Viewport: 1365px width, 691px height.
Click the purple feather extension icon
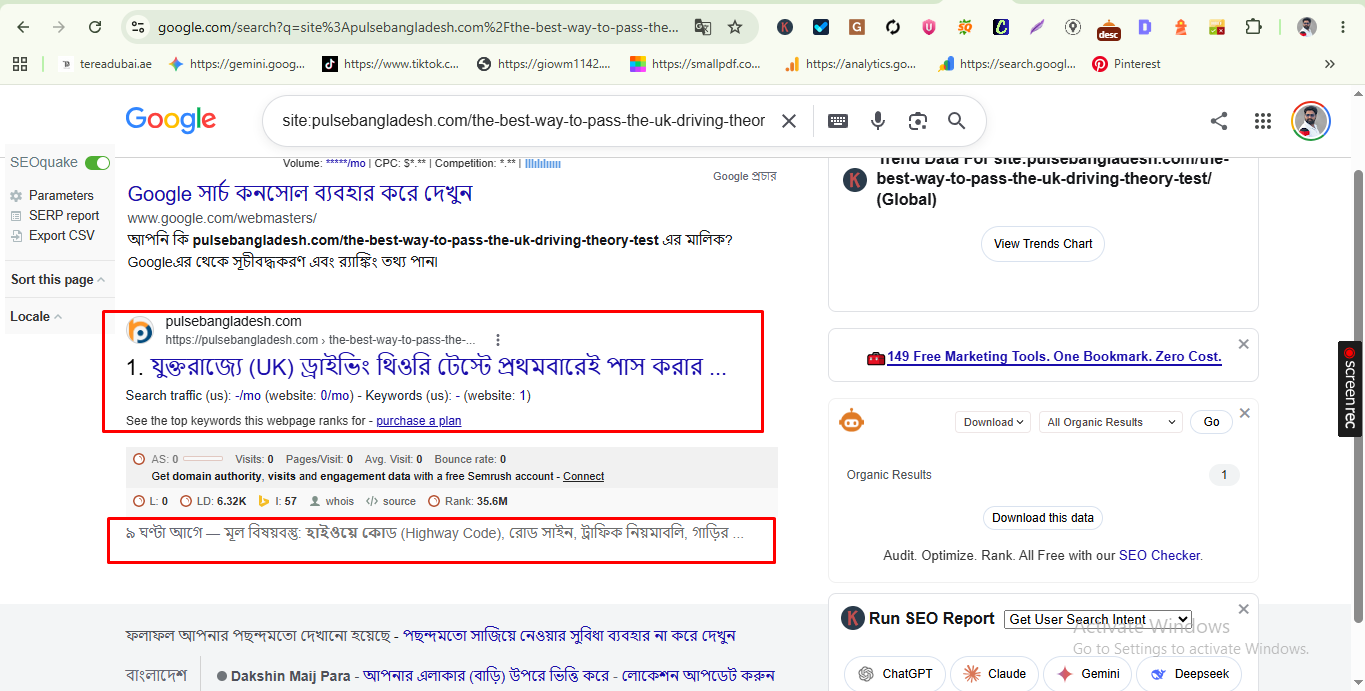(1037, 27)
